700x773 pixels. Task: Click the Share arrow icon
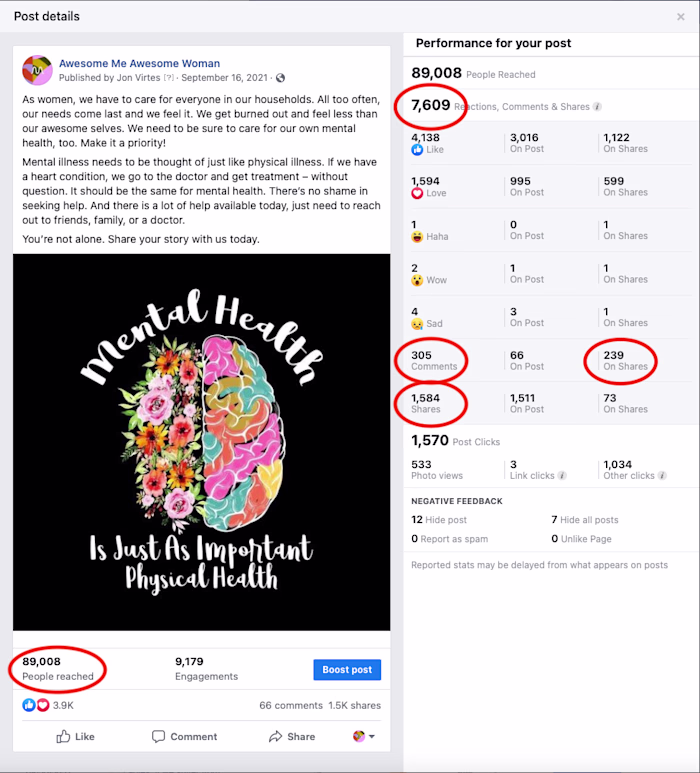click(275, 737)
